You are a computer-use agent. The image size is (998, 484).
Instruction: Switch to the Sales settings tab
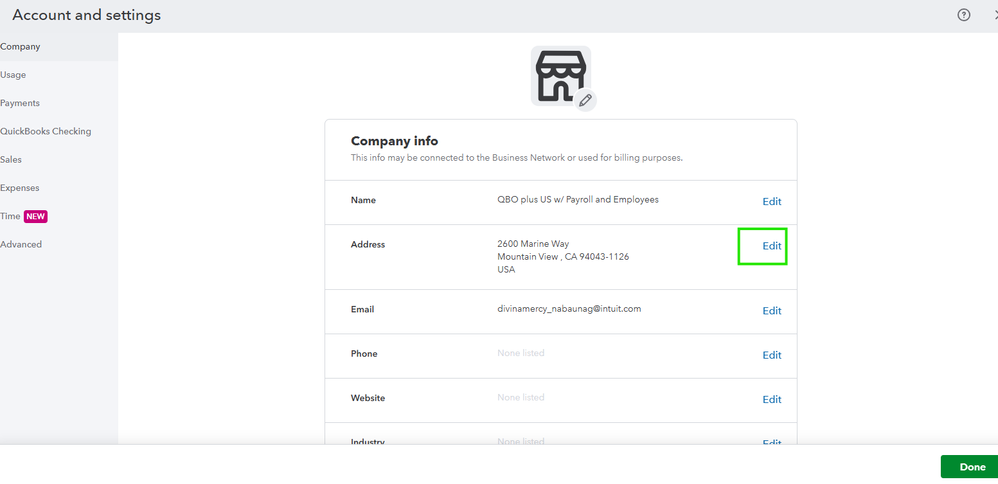coord(11,160)
